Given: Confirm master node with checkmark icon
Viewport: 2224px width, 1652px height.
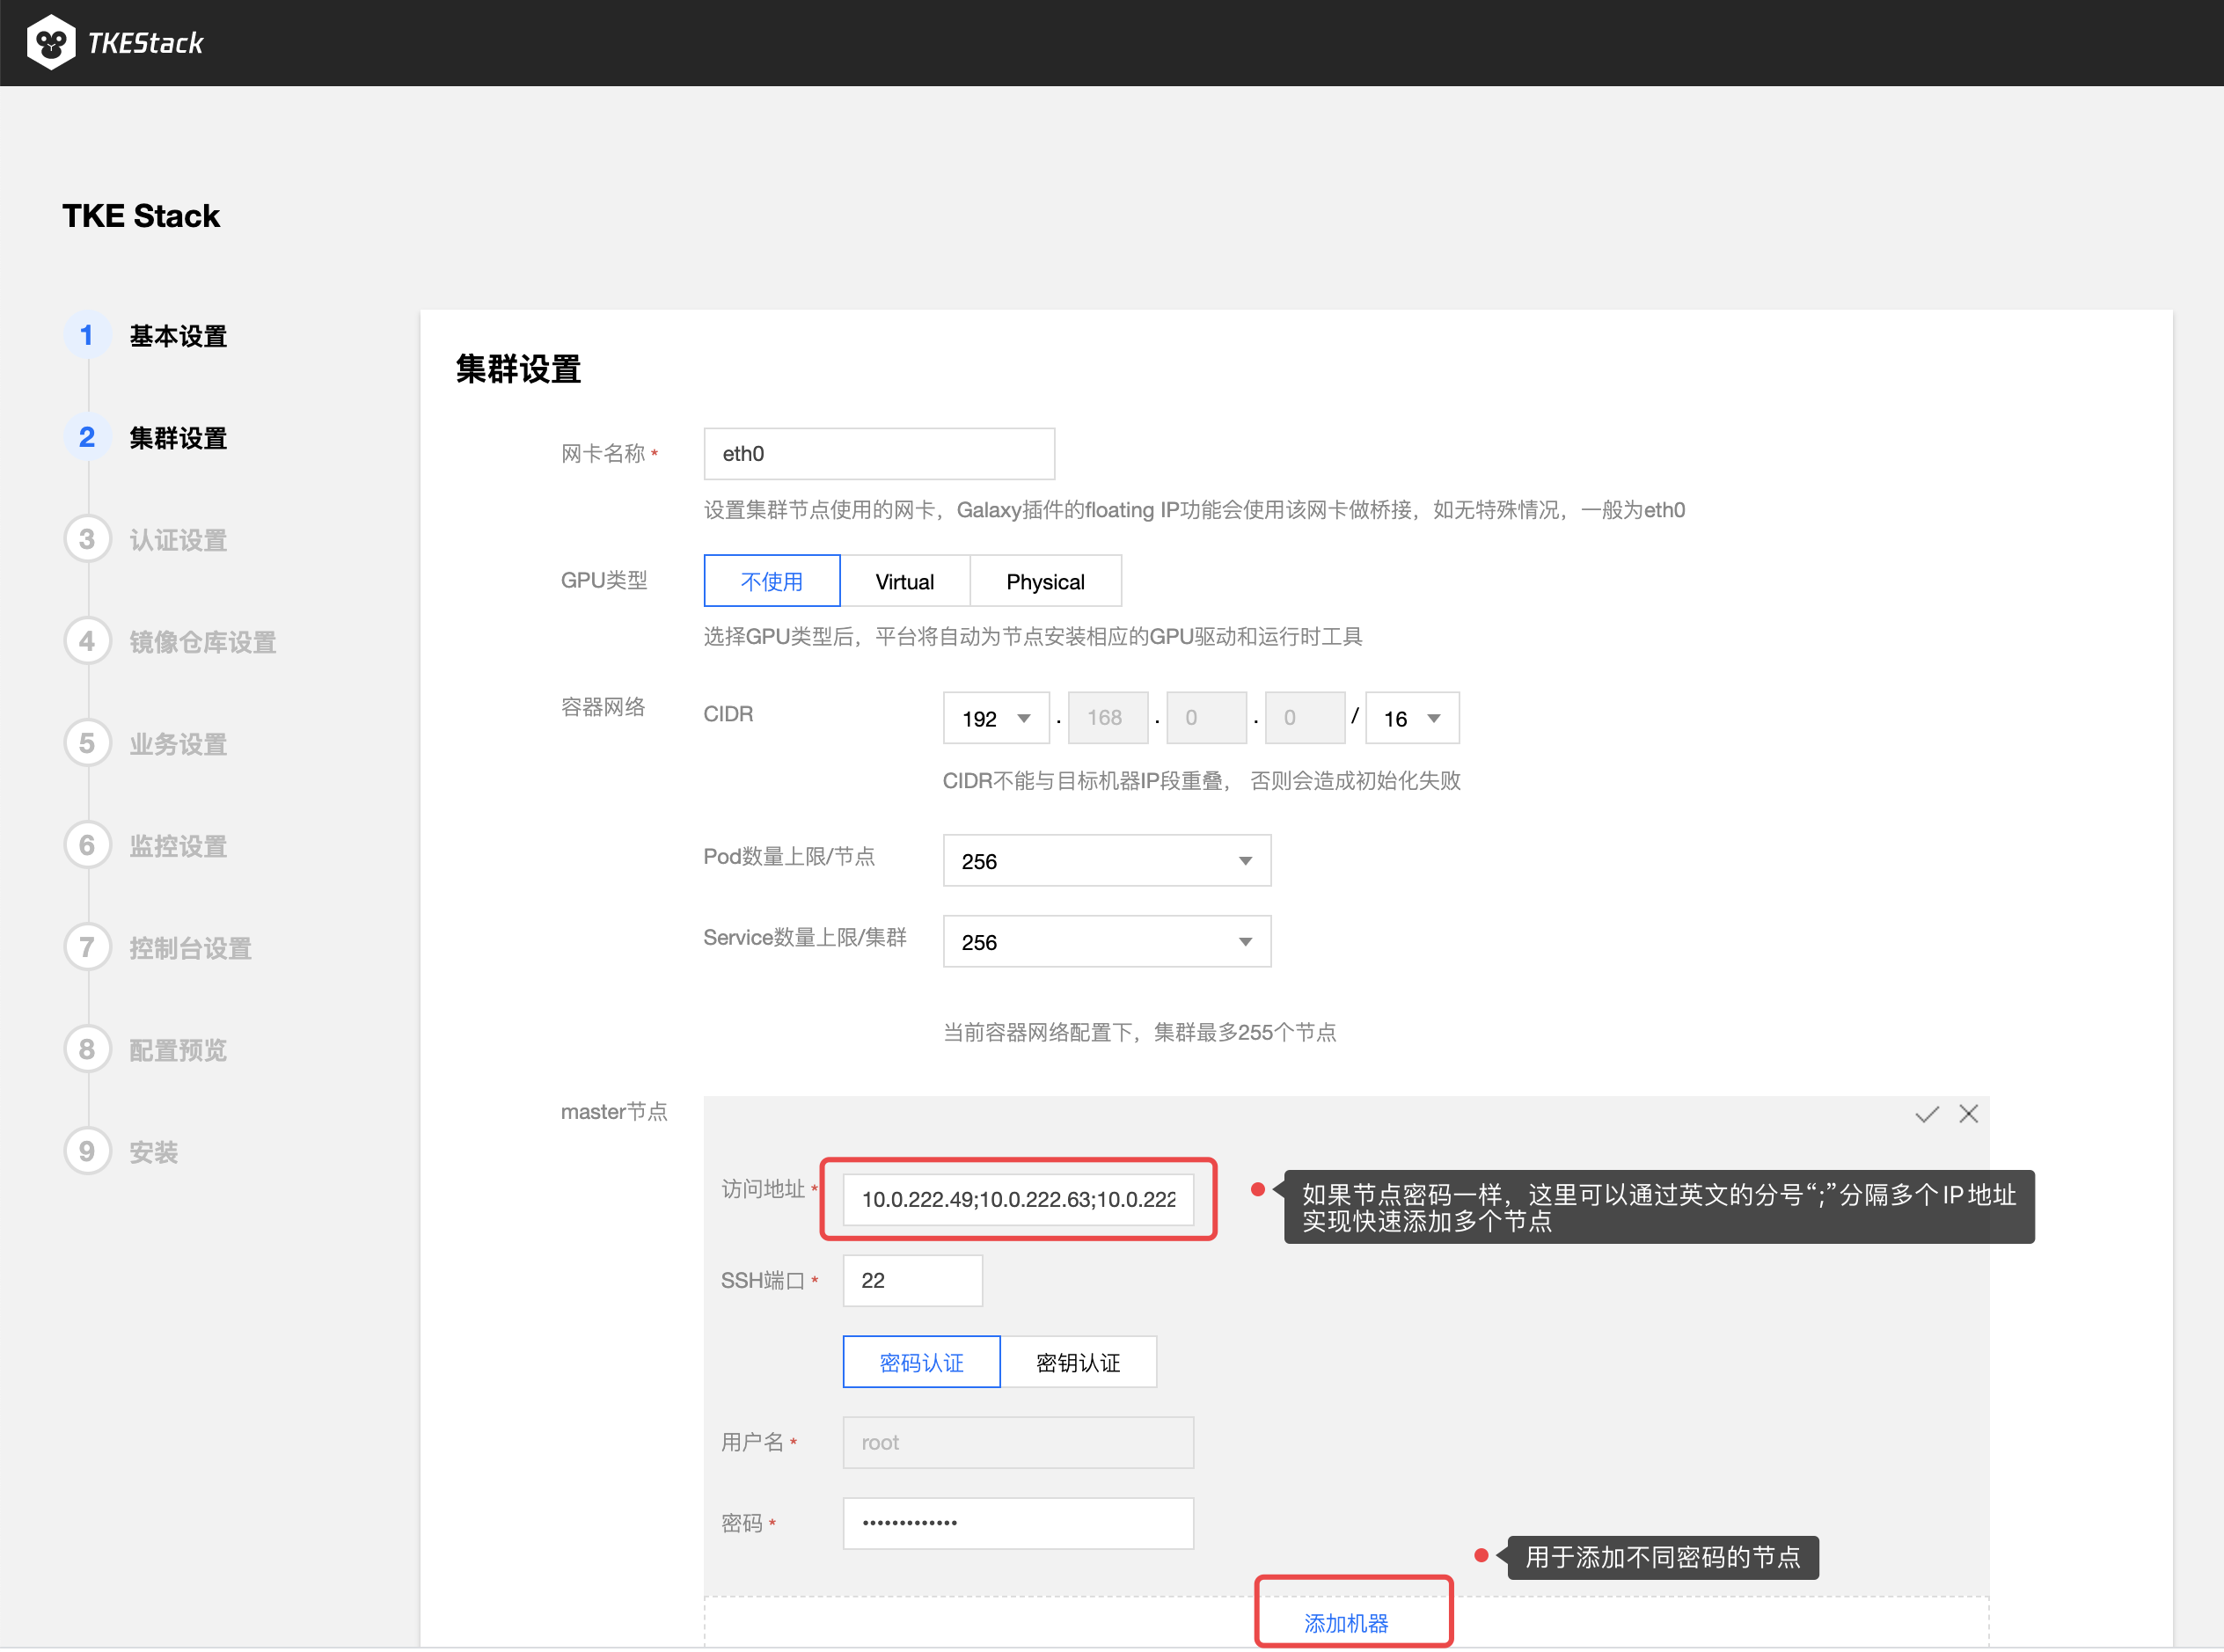Looking at the screenshot, I should [1926, 1114].
